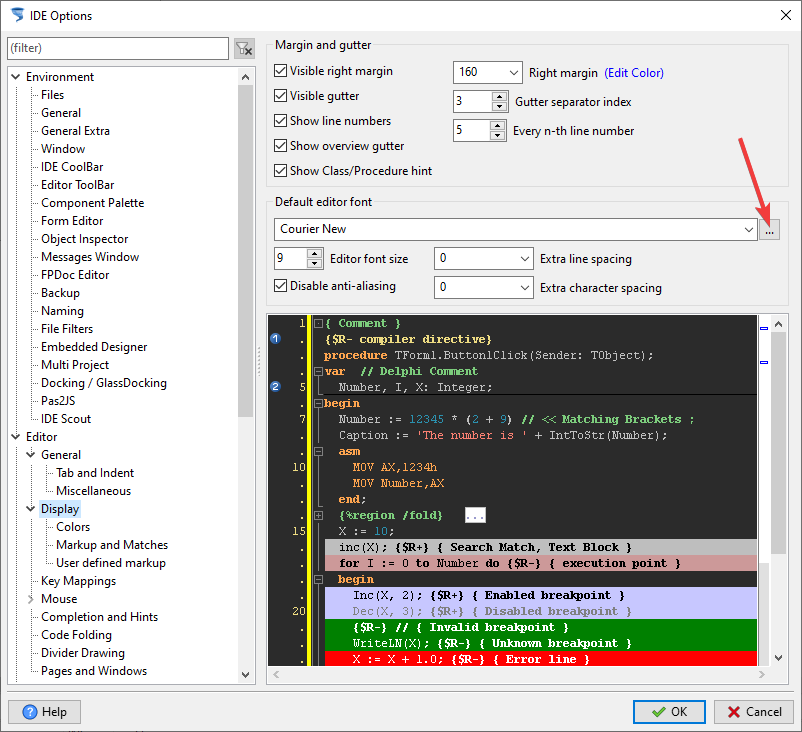Click the Help button
The height and width of the screenshot is (732, 802).
coord(44,712)
